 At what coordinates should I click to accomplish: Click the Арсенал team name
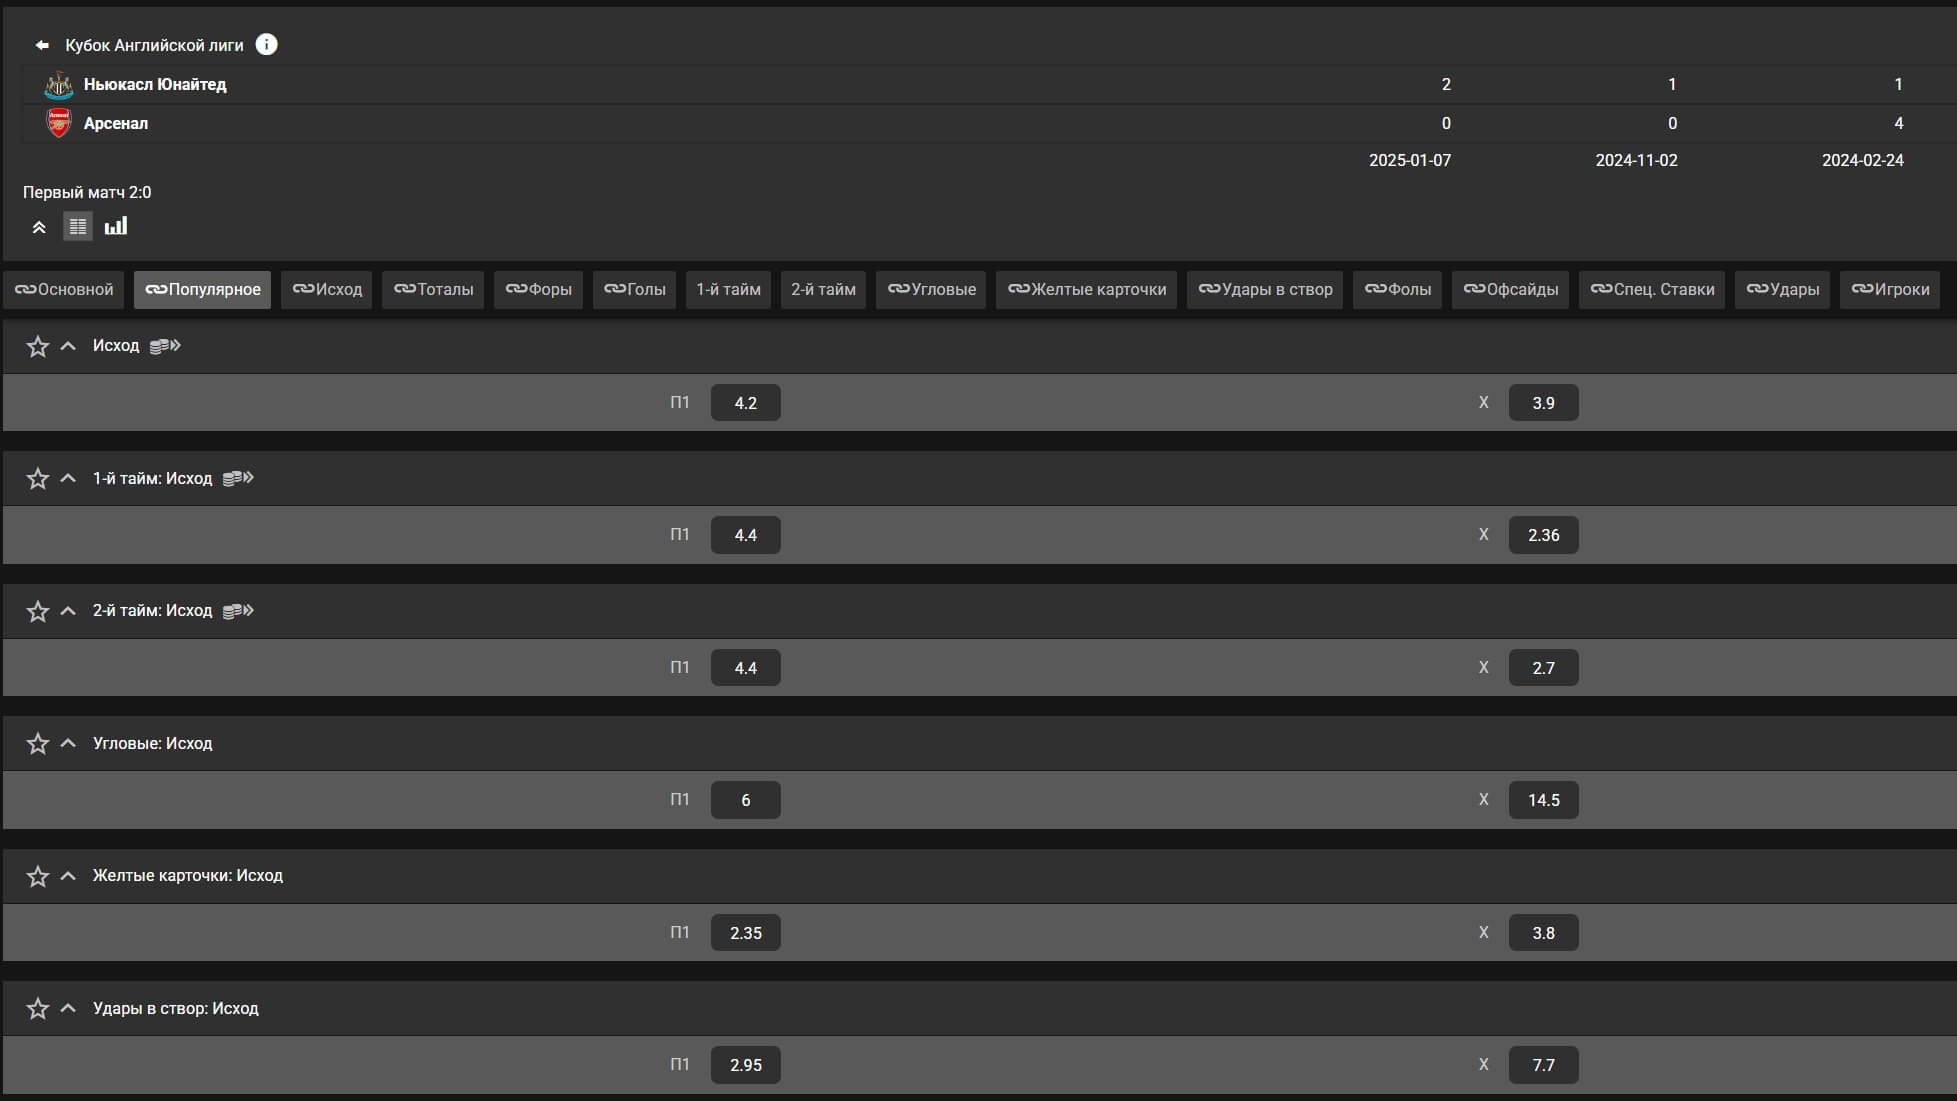pyautogui.click(x=116, y=124)
